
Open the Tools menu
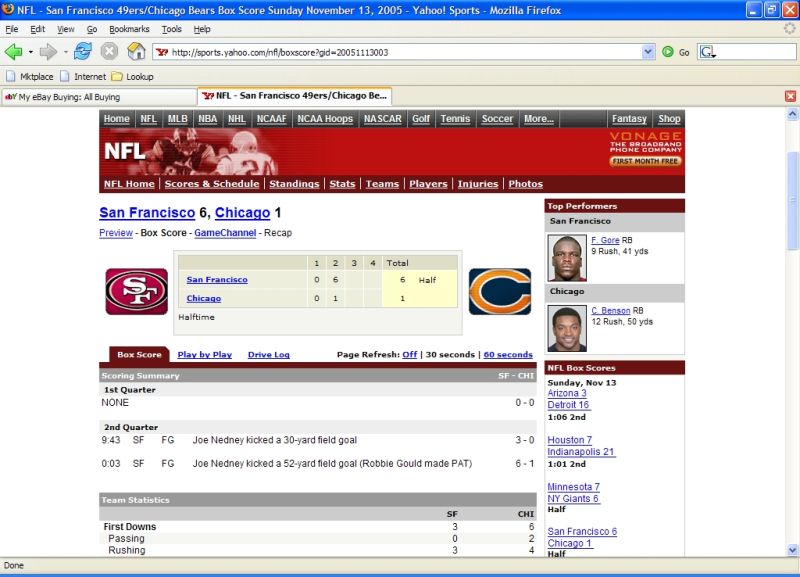pyautogui.click(x=171, y=29)
